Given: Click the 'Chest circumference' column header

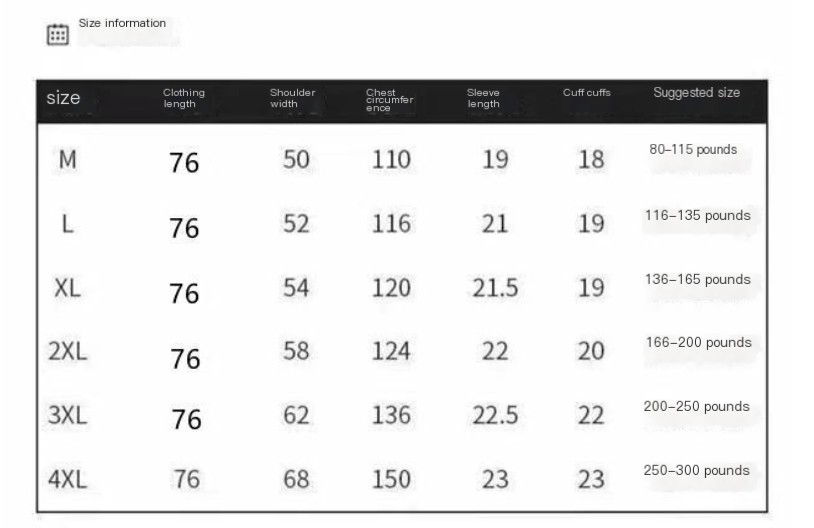Looking at the screenshot, I should 389,100.
